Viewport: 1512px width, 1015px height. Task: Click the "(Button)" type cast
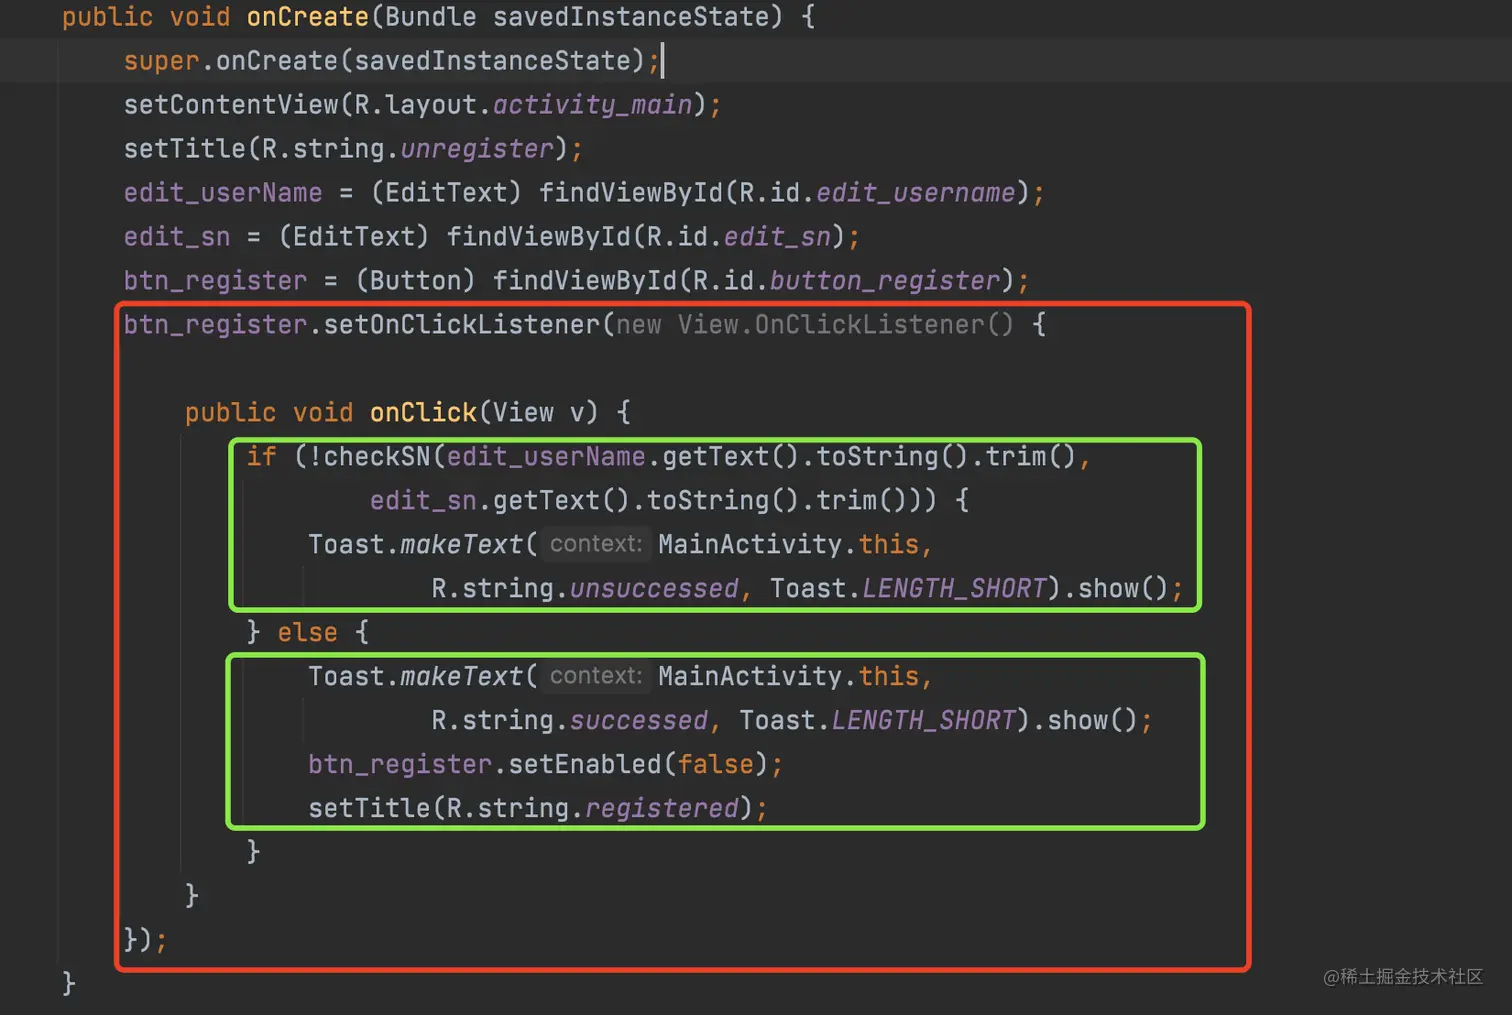[x=415, y=281]
